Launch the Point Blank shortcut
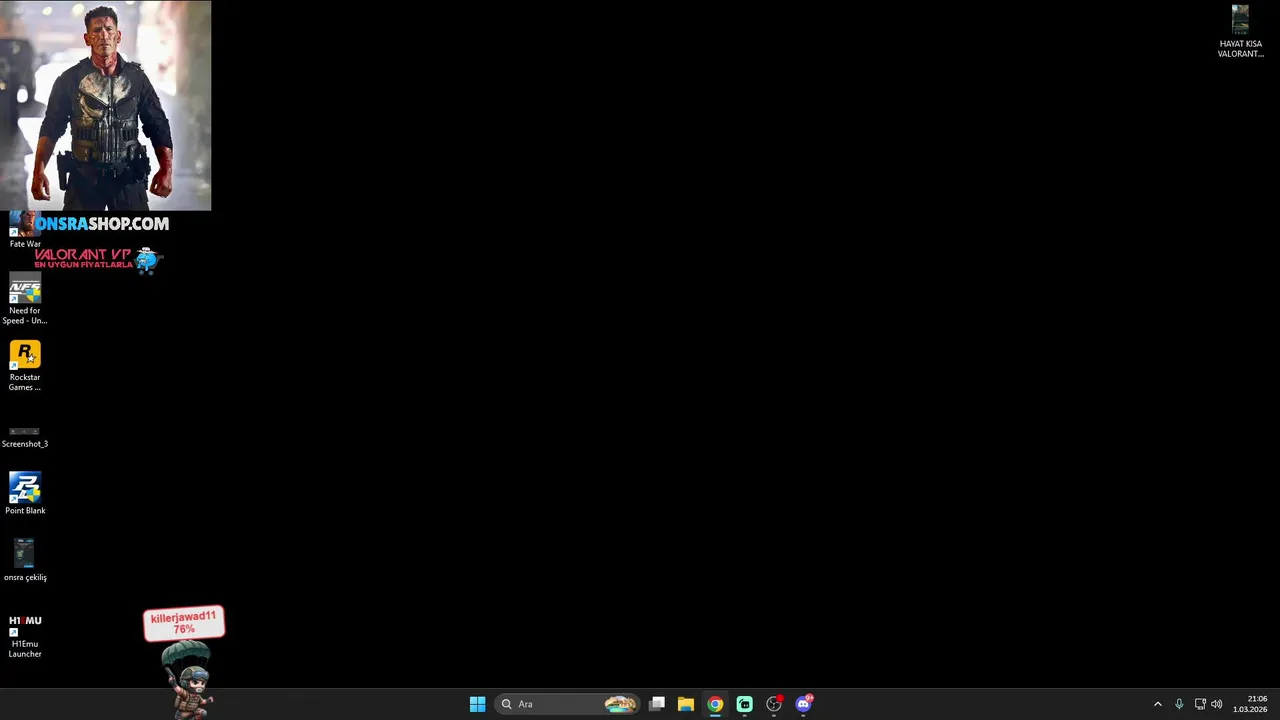Viewport: 1280px width, 720px height. (x=25, y=493)
